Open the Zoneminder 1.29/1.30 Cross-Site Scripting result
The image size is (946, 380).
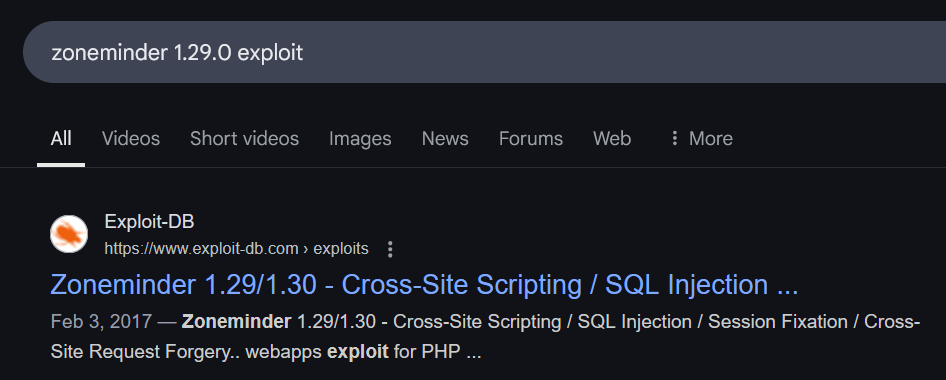(424, 285)
